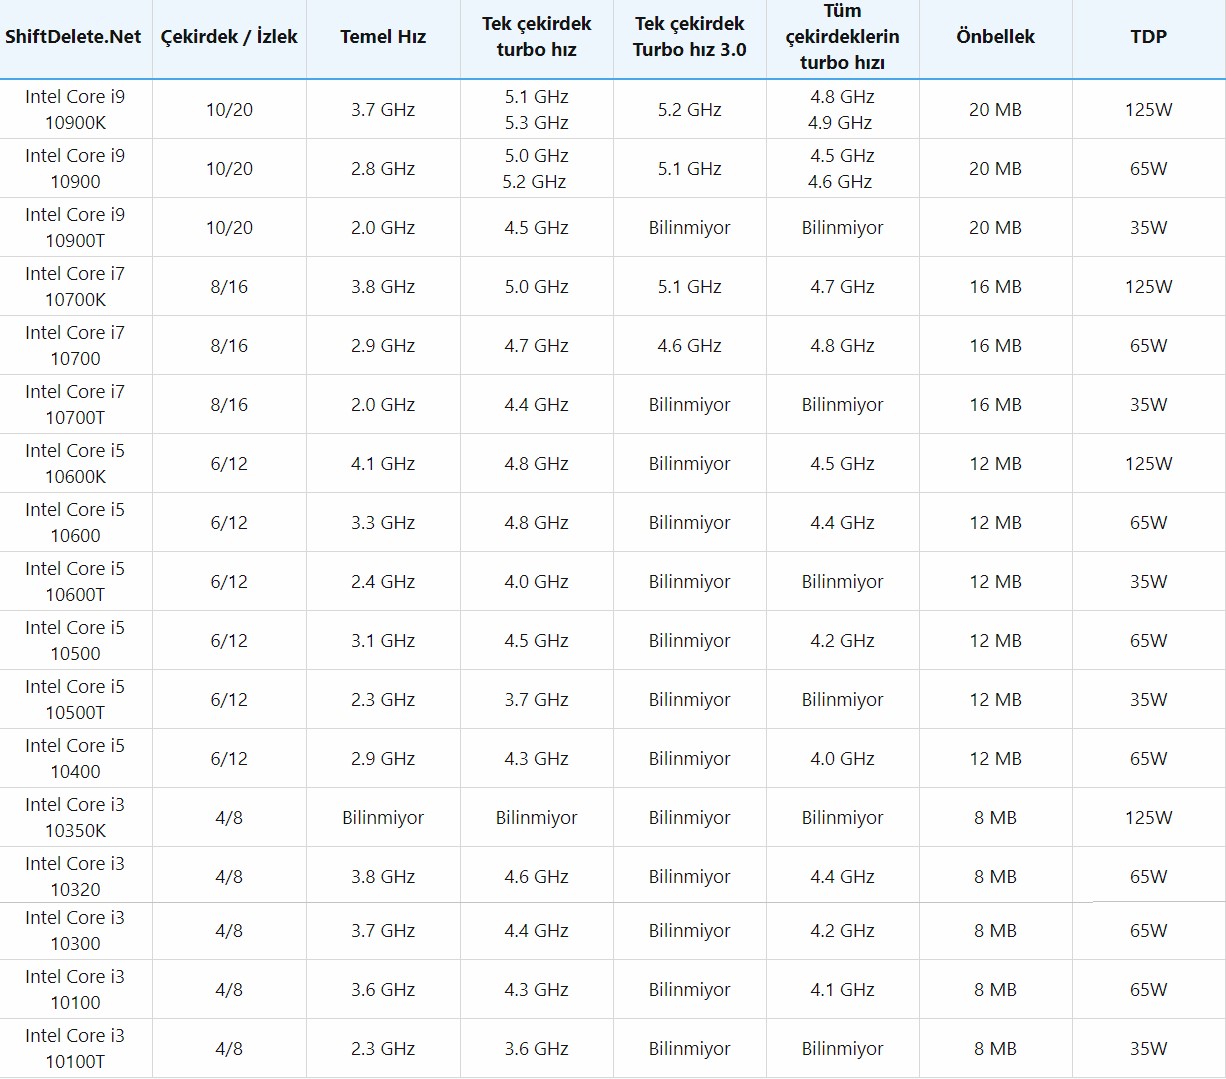Select the Intel Core i9 10900K row name
This screenshot has height=1079, width=1226.
pos(75,110)
